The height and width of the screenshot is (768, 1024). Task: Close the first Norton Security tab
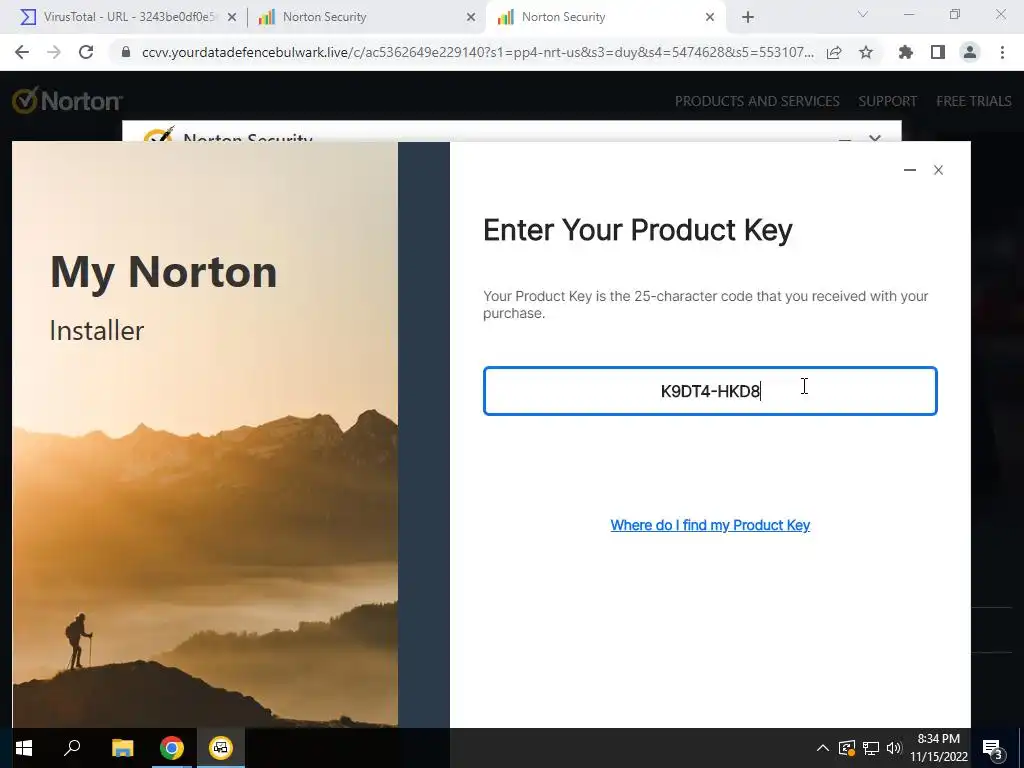click(471, 17)
